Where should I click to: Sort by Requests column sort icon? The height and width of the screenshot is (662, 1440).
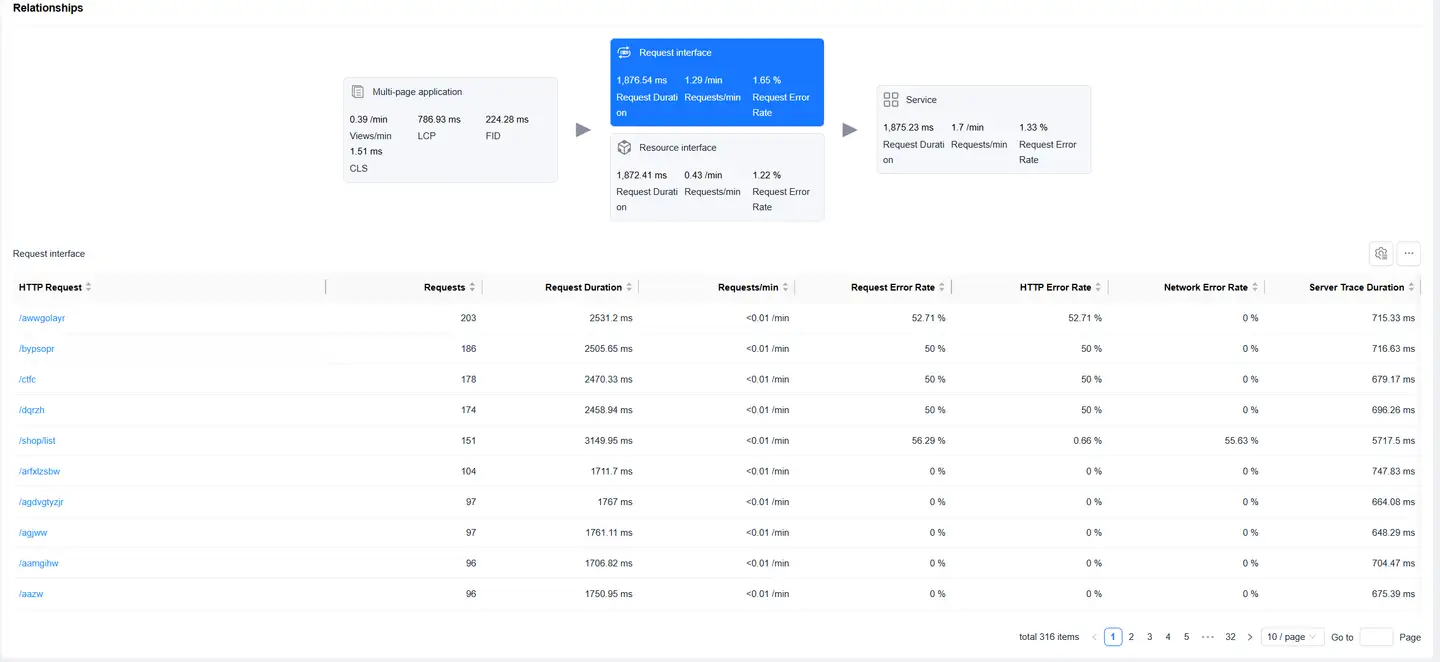472,288
